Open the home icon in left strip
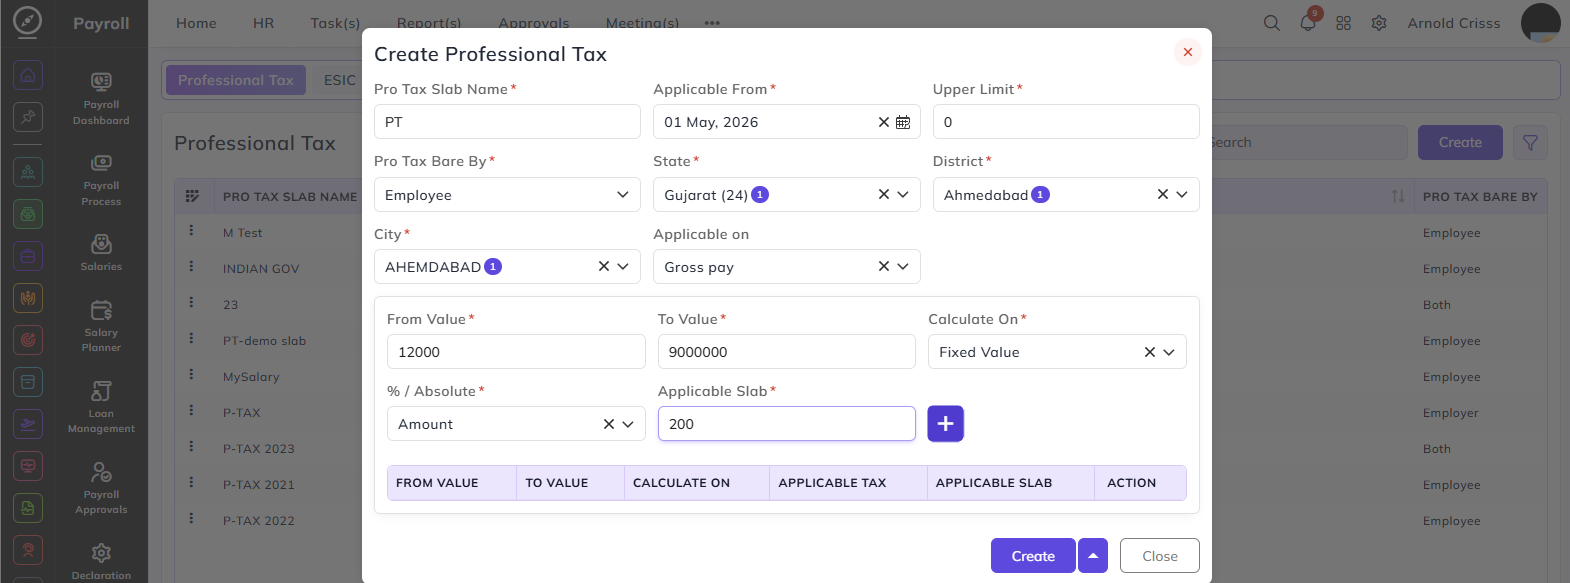The height and width of the screenshot is (583, 1570). [x=28, y=75]
